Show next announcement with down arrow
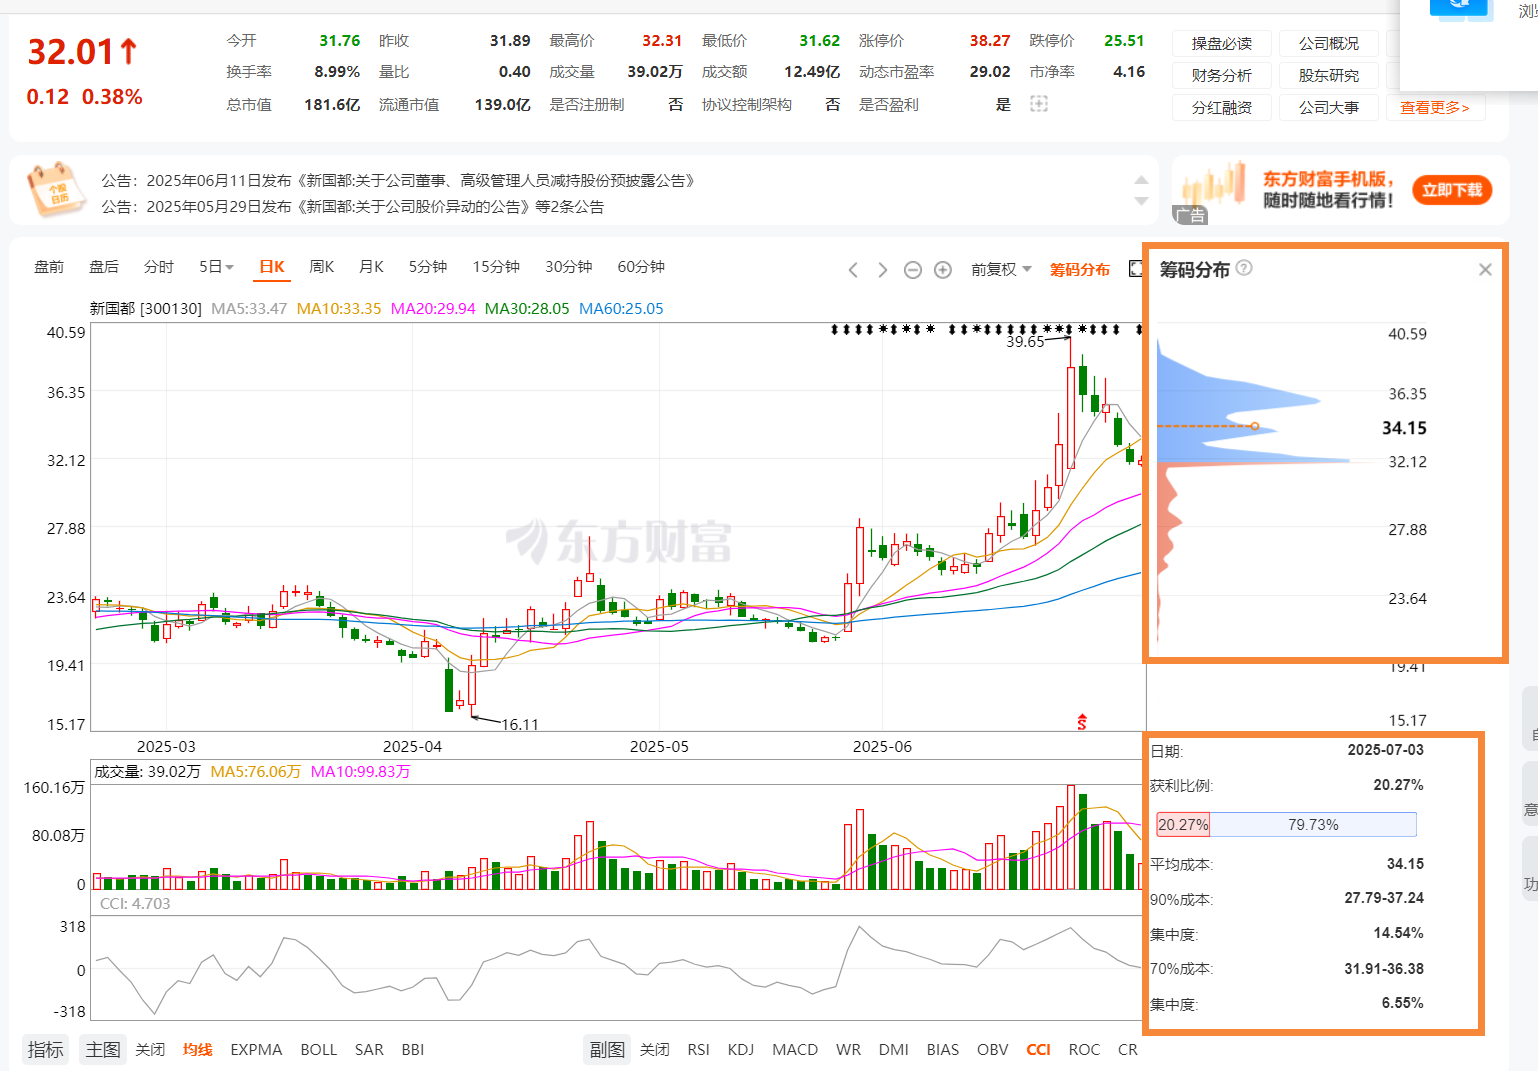This screenshot has height=1071, width=1538. [x=1141, y=201]
